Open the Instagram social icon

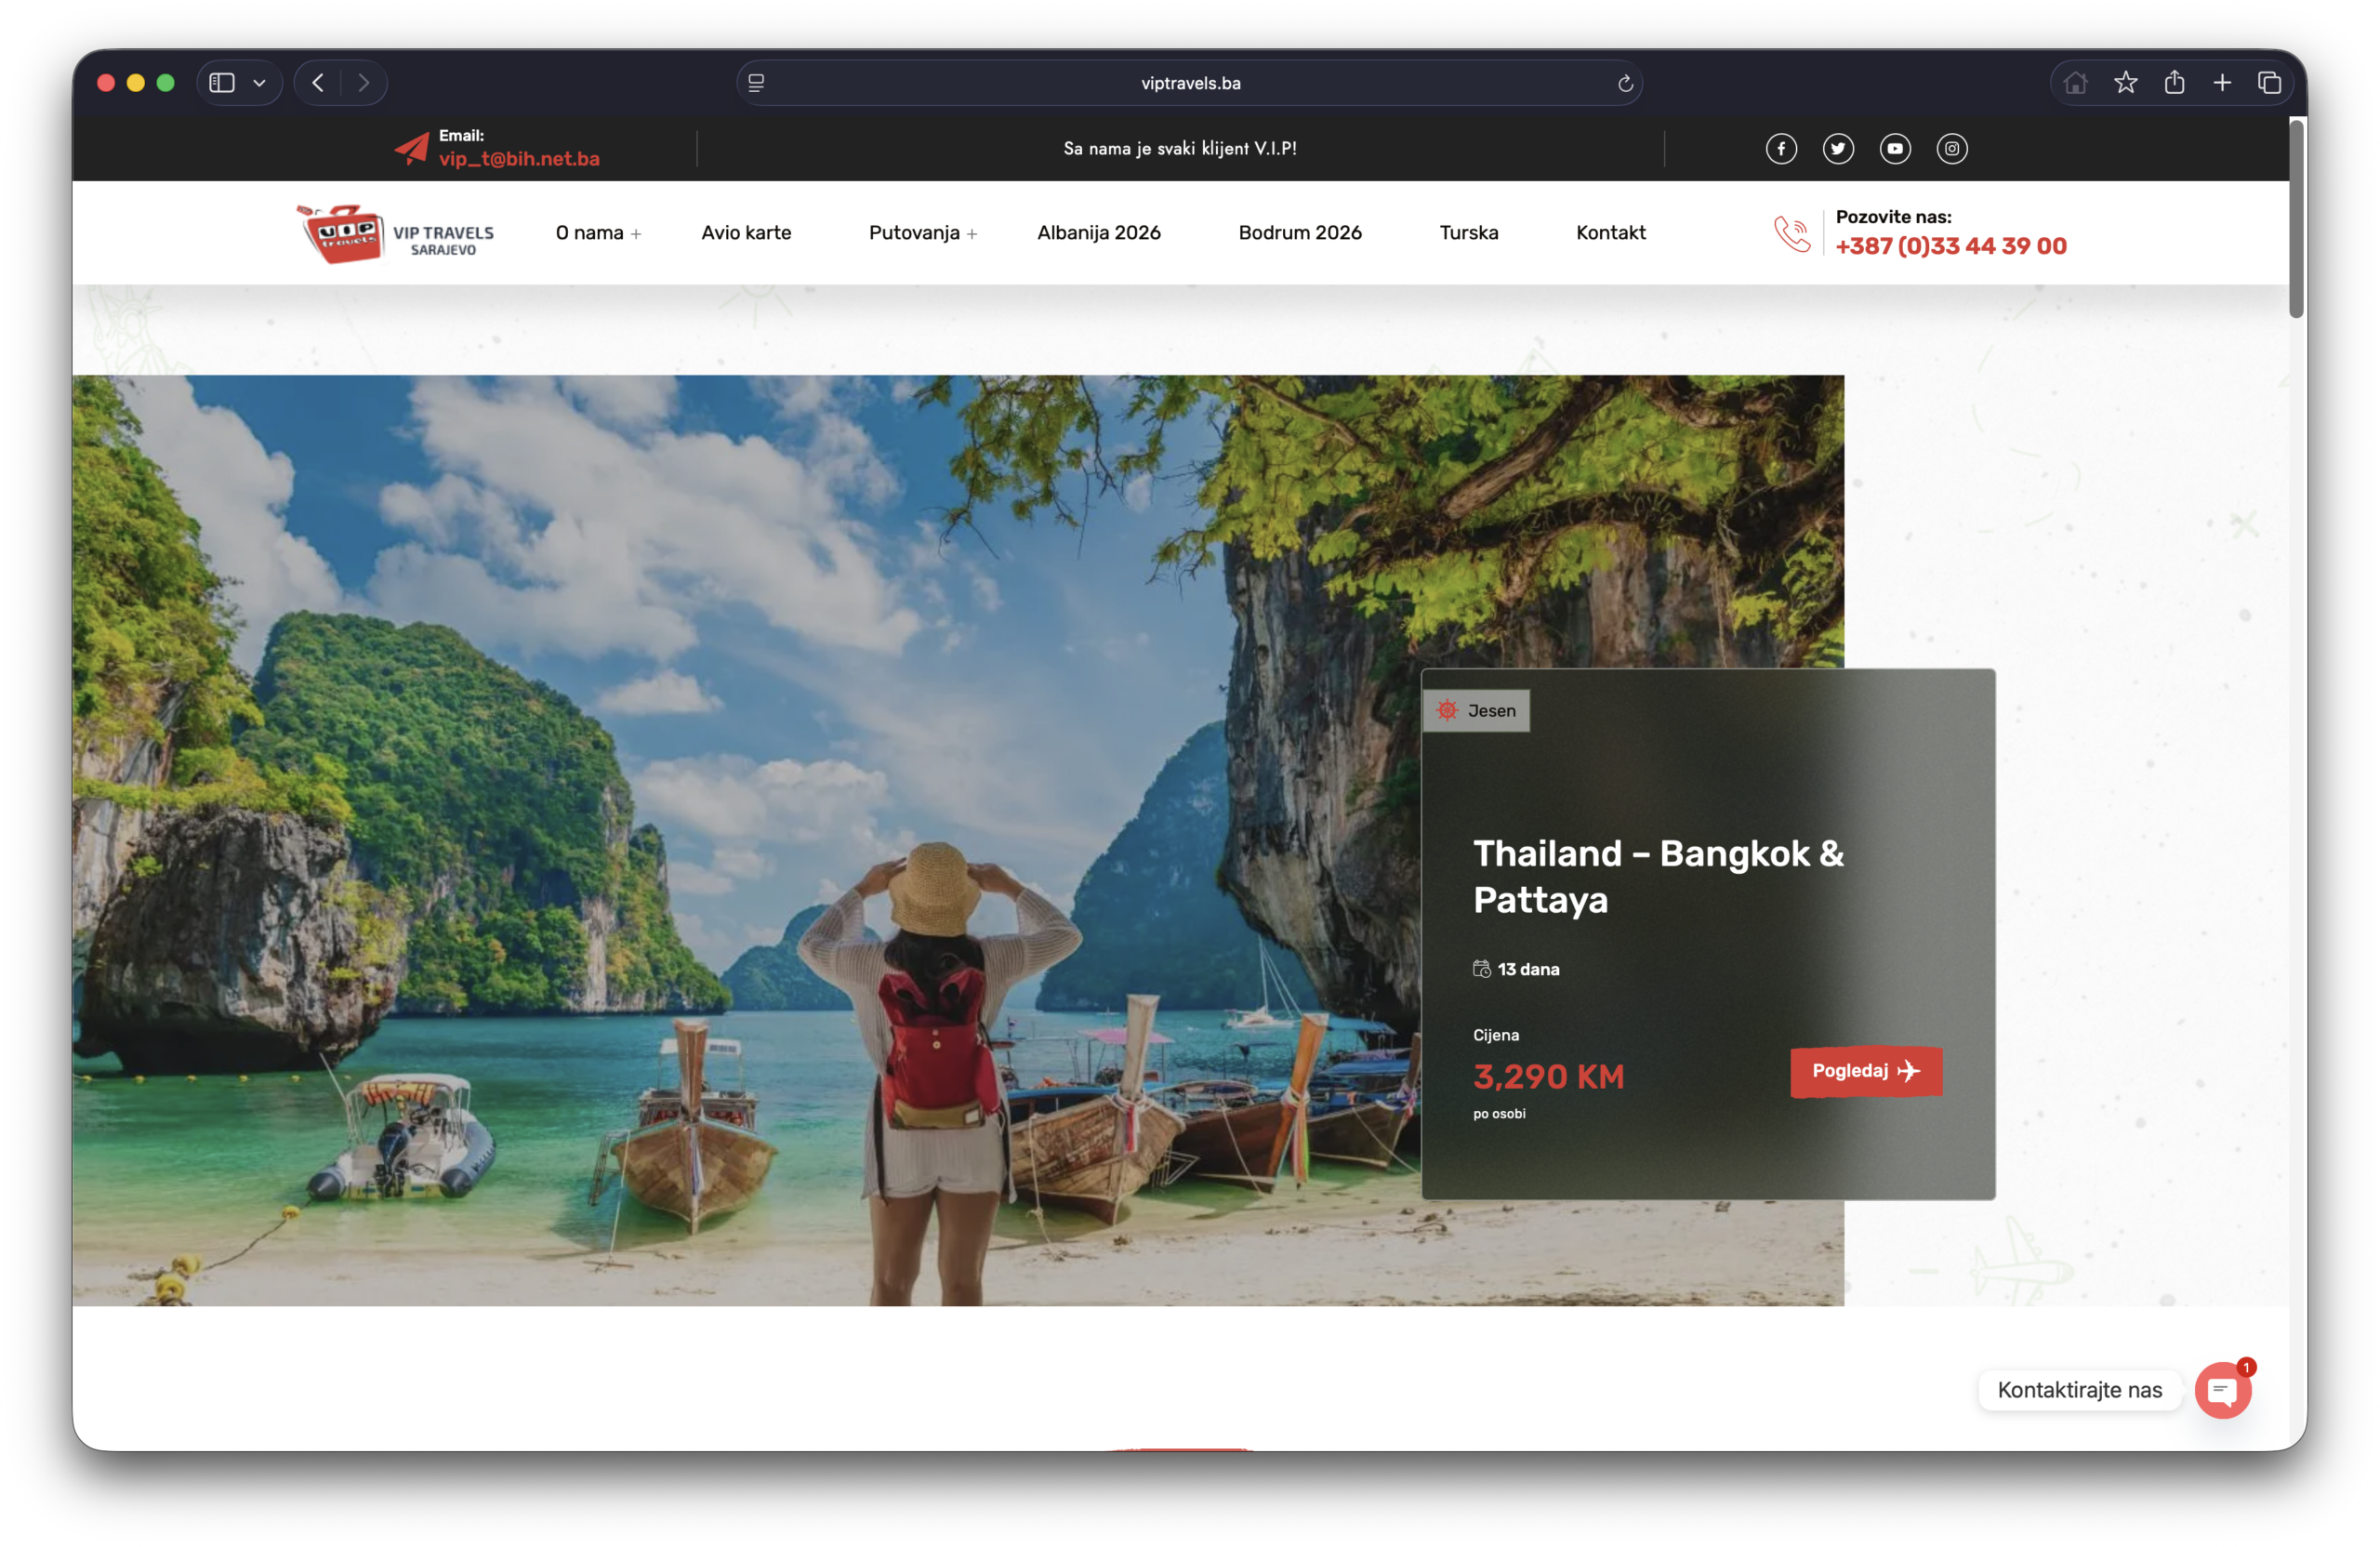pyautogui.click(x=1952, y=149)
